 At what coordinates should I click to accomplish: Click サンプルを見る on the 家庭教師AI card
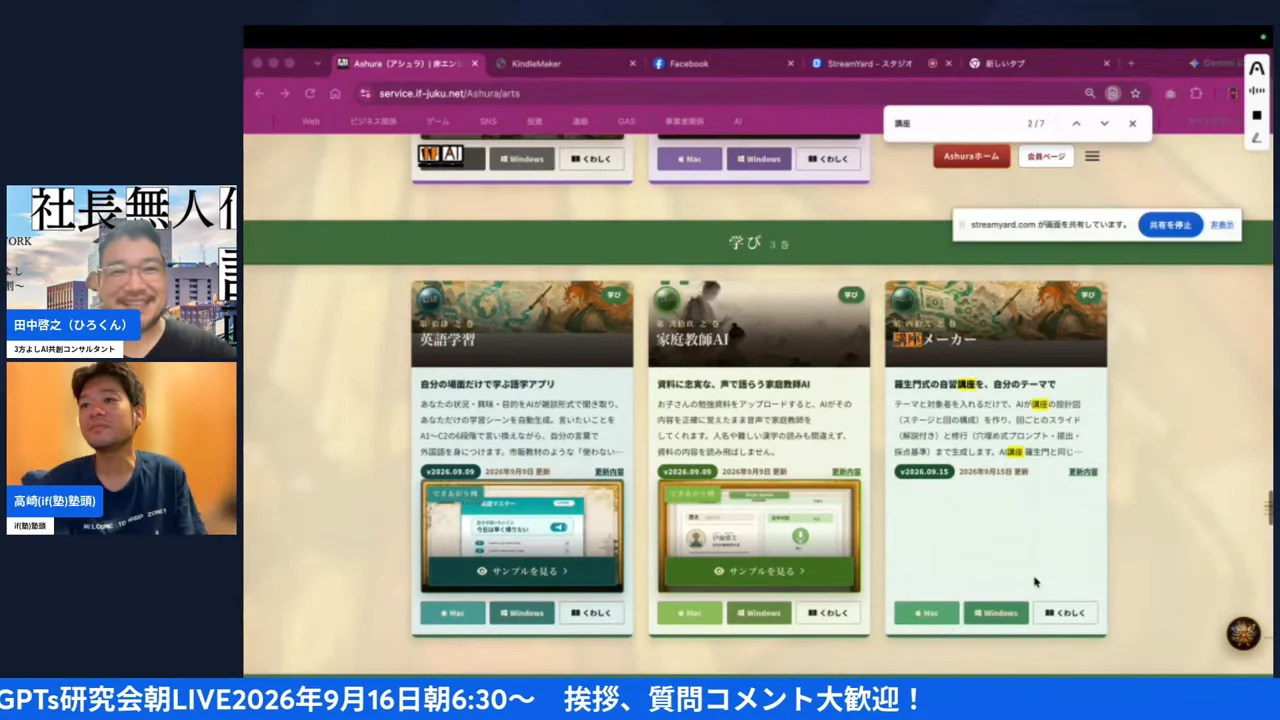[759, 571]
